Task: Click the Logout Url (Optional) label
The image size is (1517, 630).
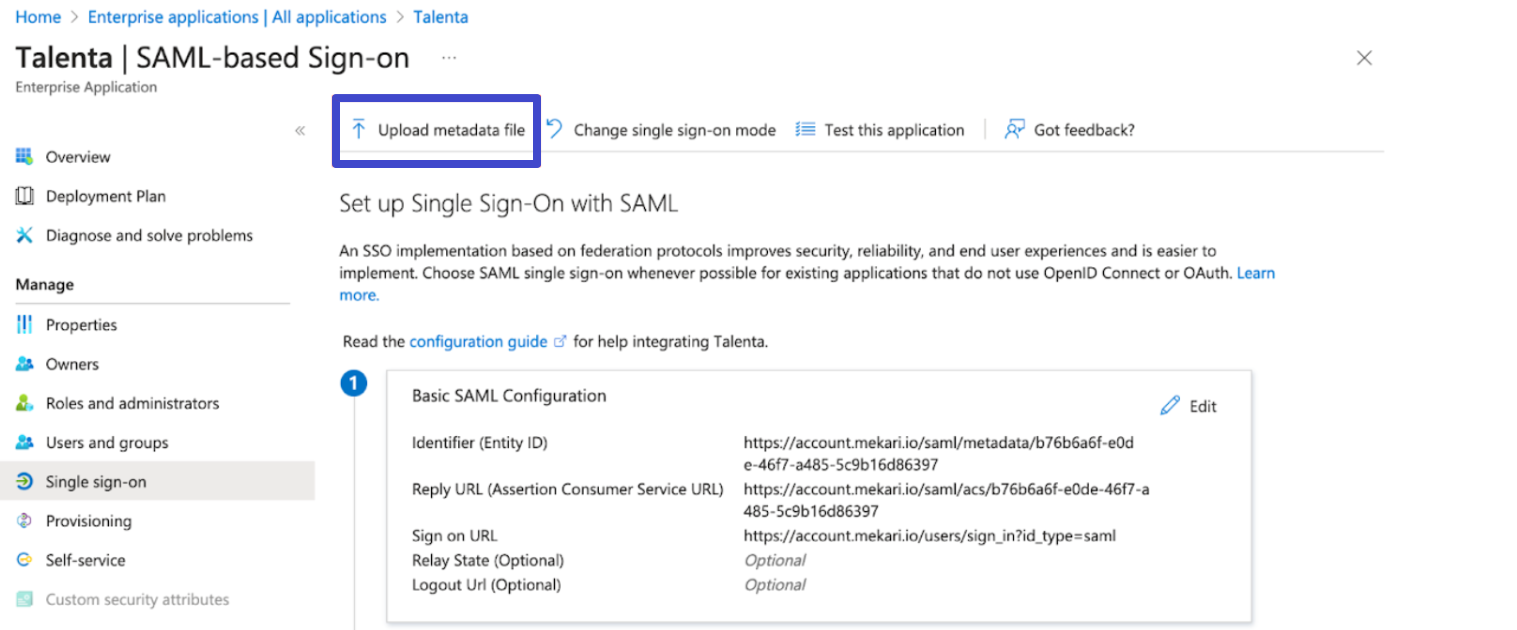Action: tap(487, 585)
